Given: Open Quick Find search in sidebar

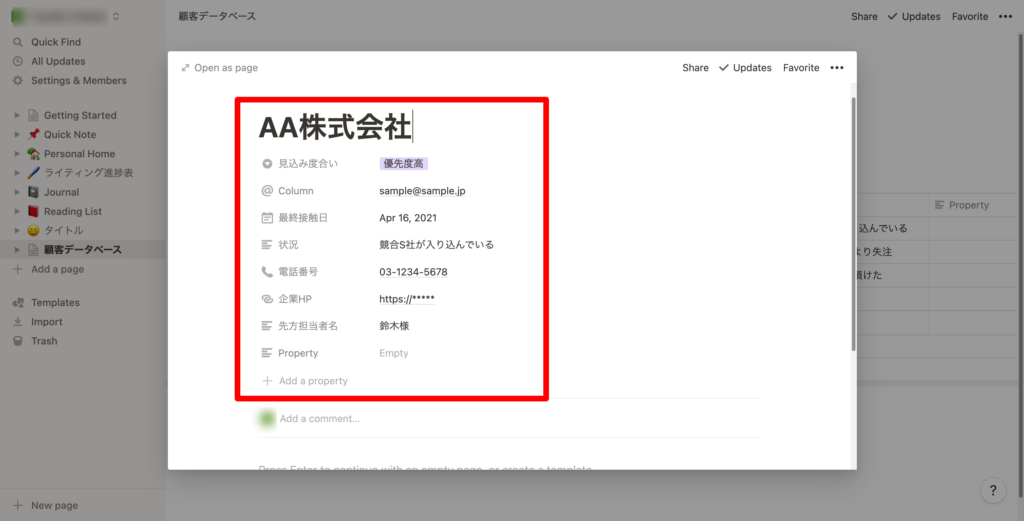Looking at the screenshot, I should click(x=56, y=42).
